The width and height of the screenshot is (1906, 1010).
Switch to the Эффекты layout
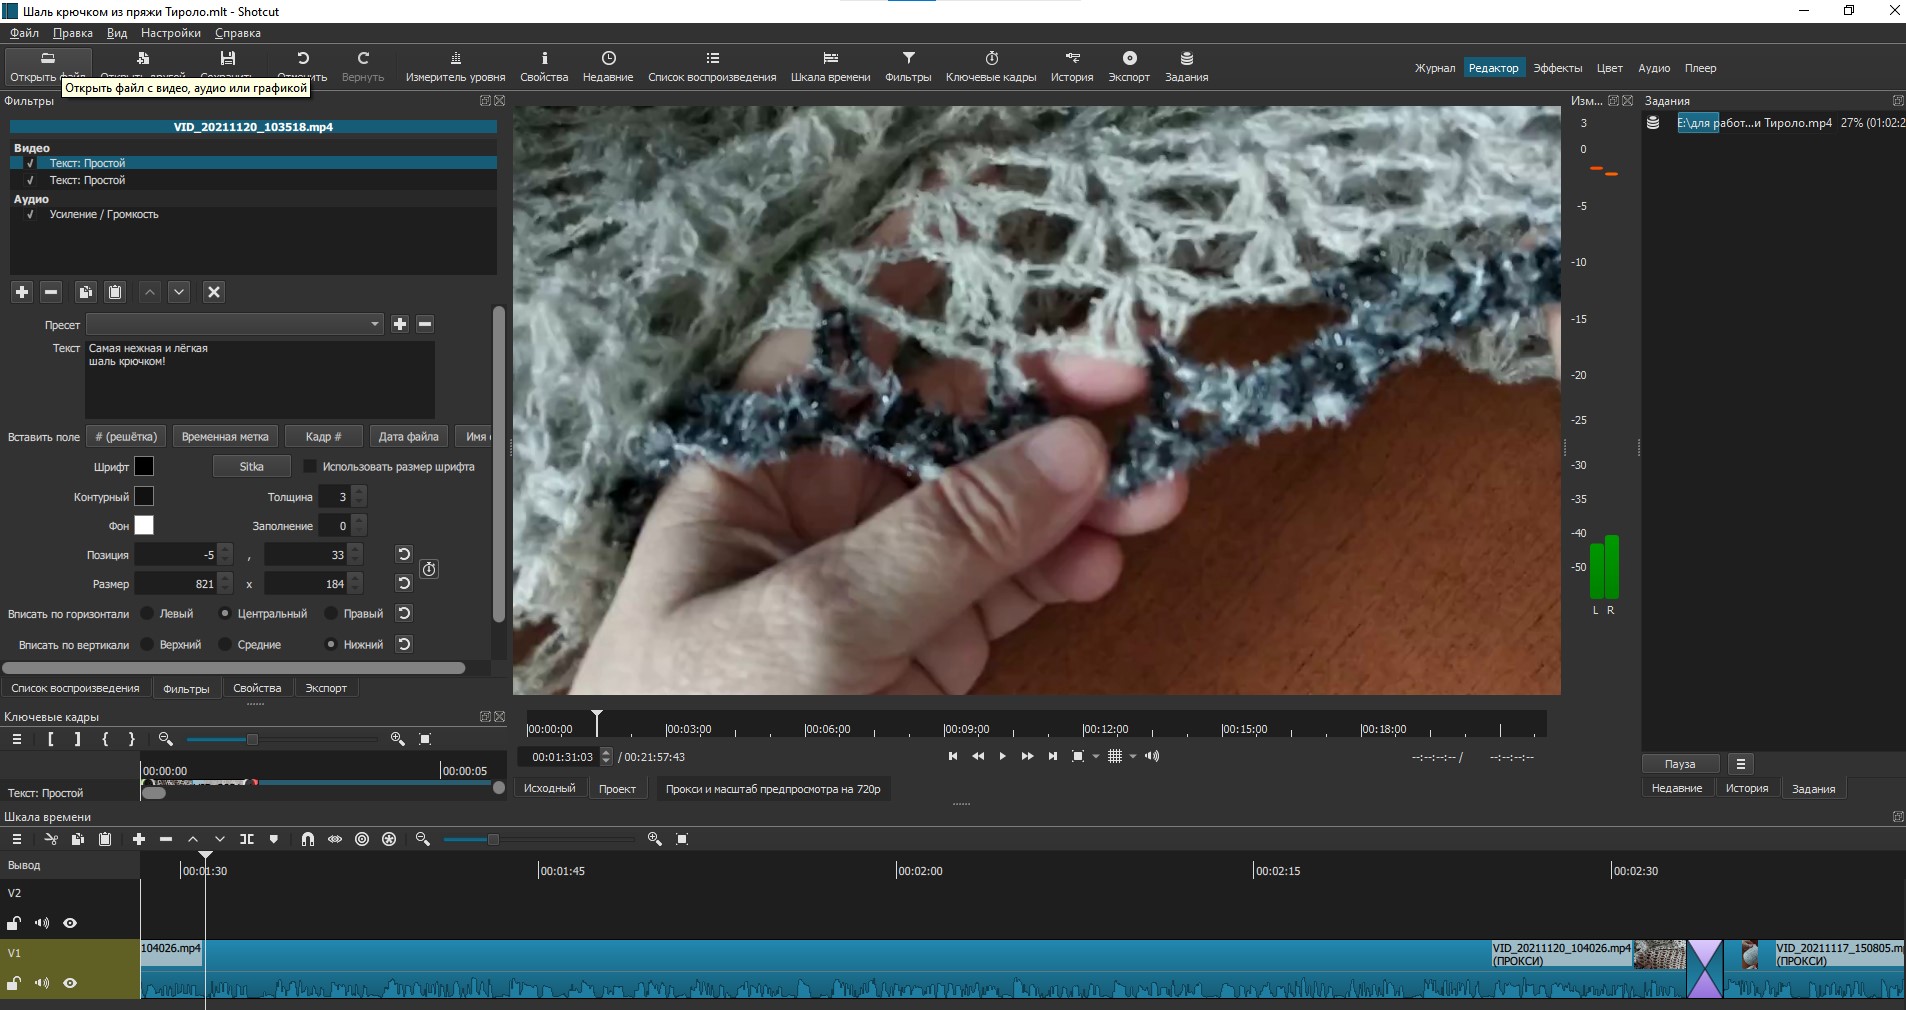coord(1558,68)
